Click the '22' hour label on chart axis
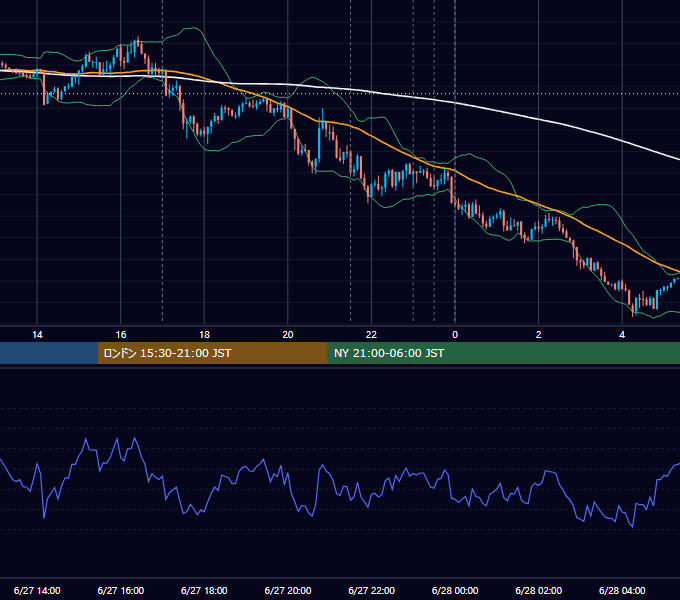This screenshot has width=680, height=600. [x=371, y=335]
